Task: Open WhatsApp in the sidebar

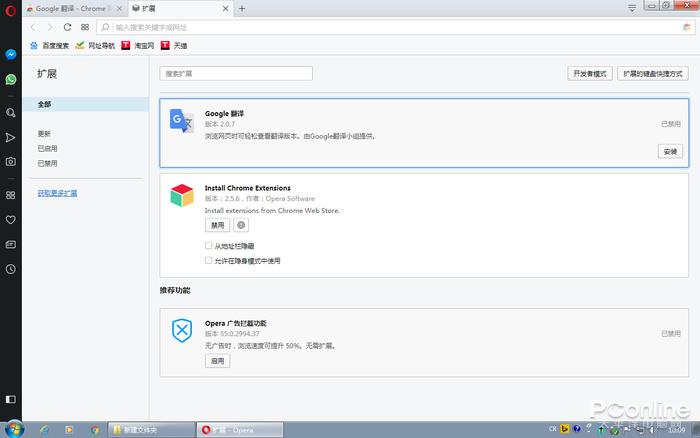Action: (x=11, y=79)
